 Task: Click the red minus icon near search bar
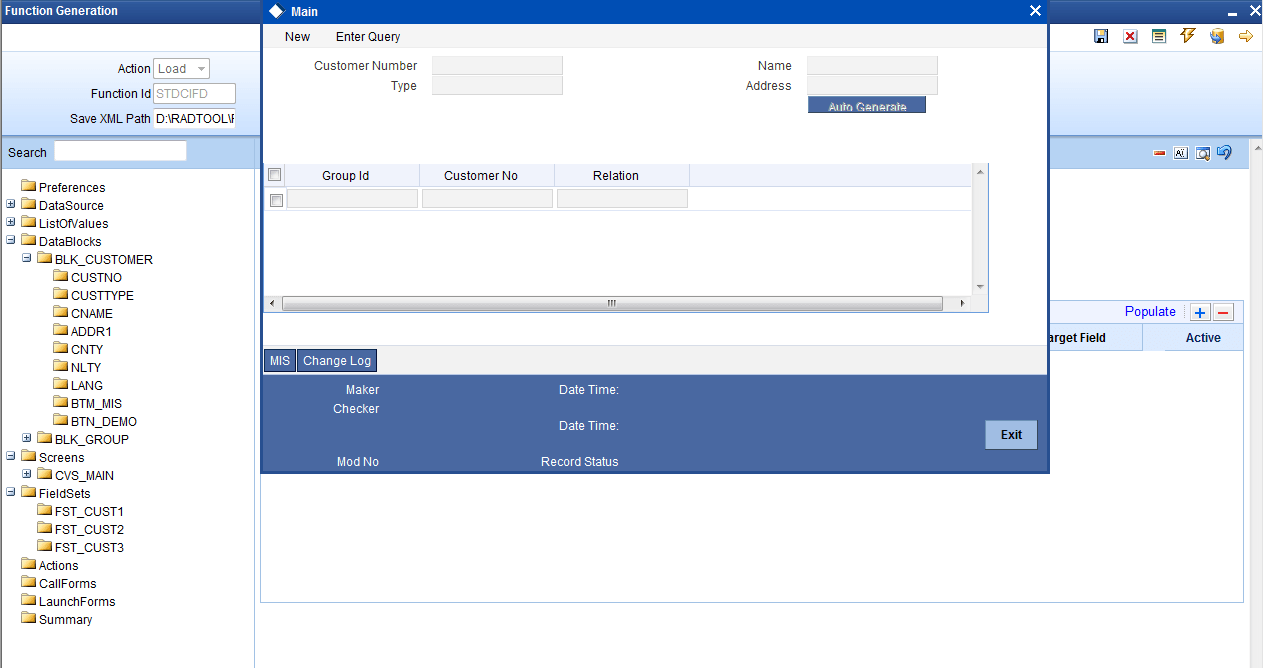coord(1159,153)
